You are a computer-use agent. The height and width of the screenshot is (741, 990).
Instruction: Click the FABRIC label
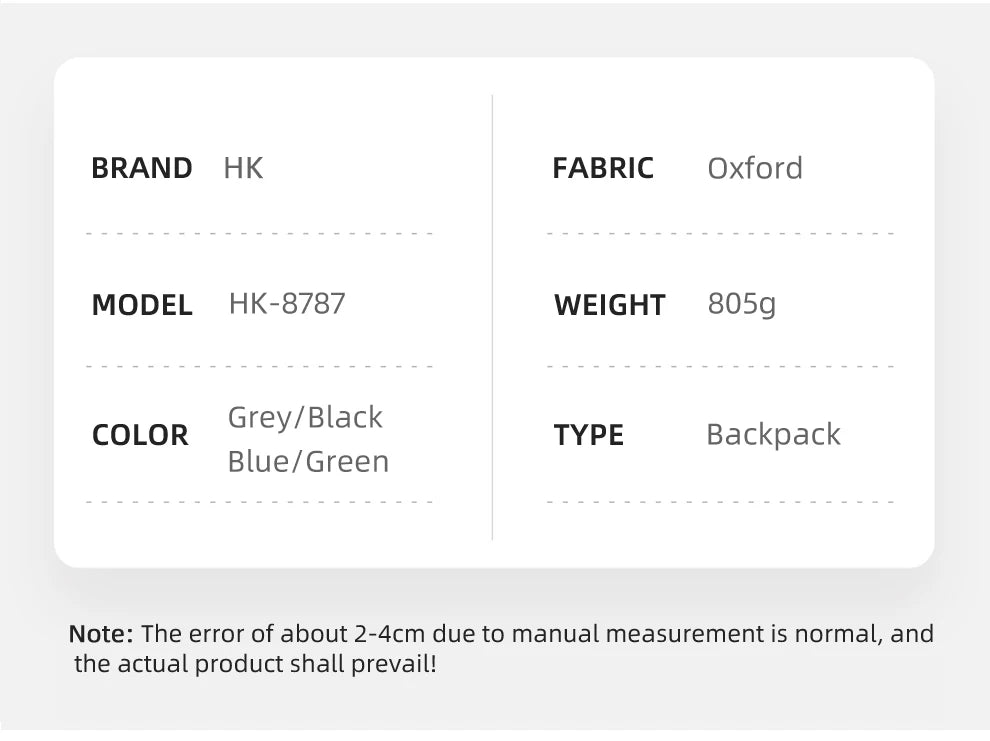(x=603, y=168)
